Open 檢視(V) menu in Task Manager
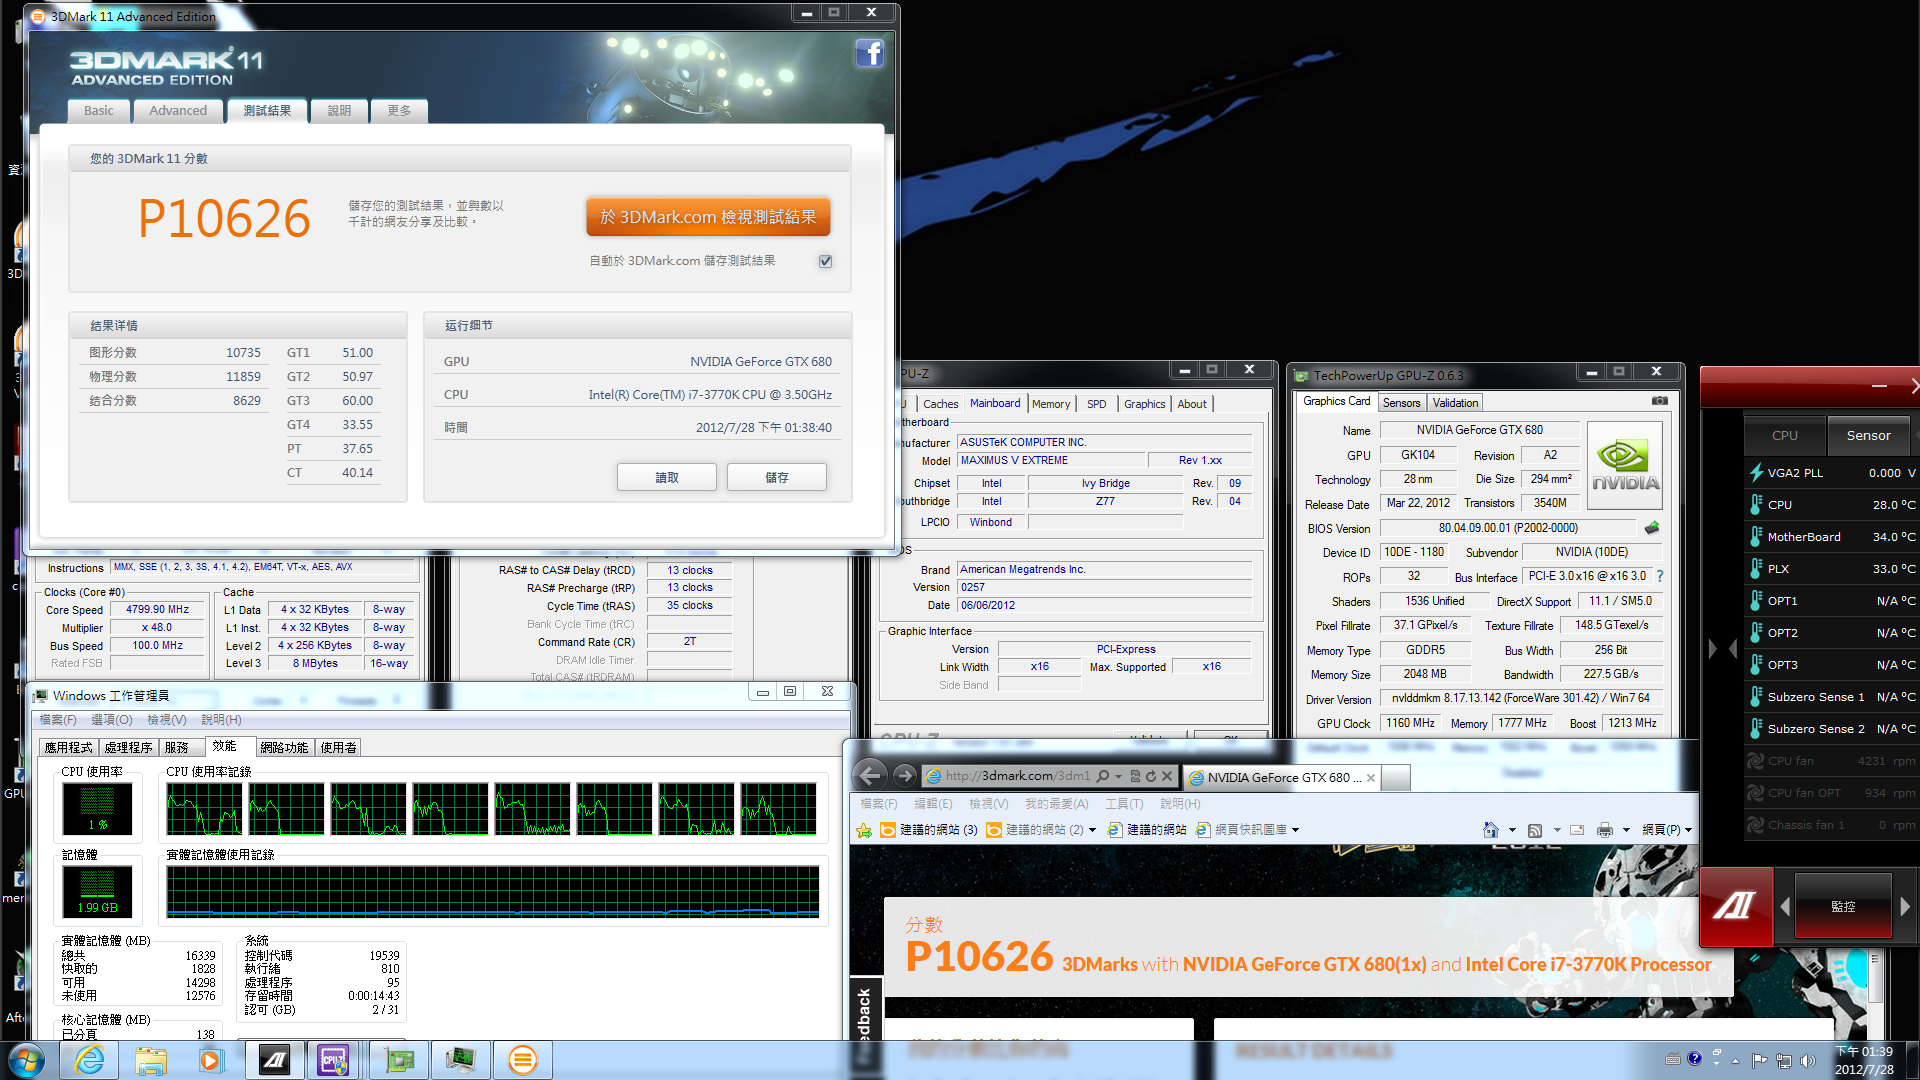This screenshot has height=1080, width=1920. pyautogui.click(x=166, y=720)
